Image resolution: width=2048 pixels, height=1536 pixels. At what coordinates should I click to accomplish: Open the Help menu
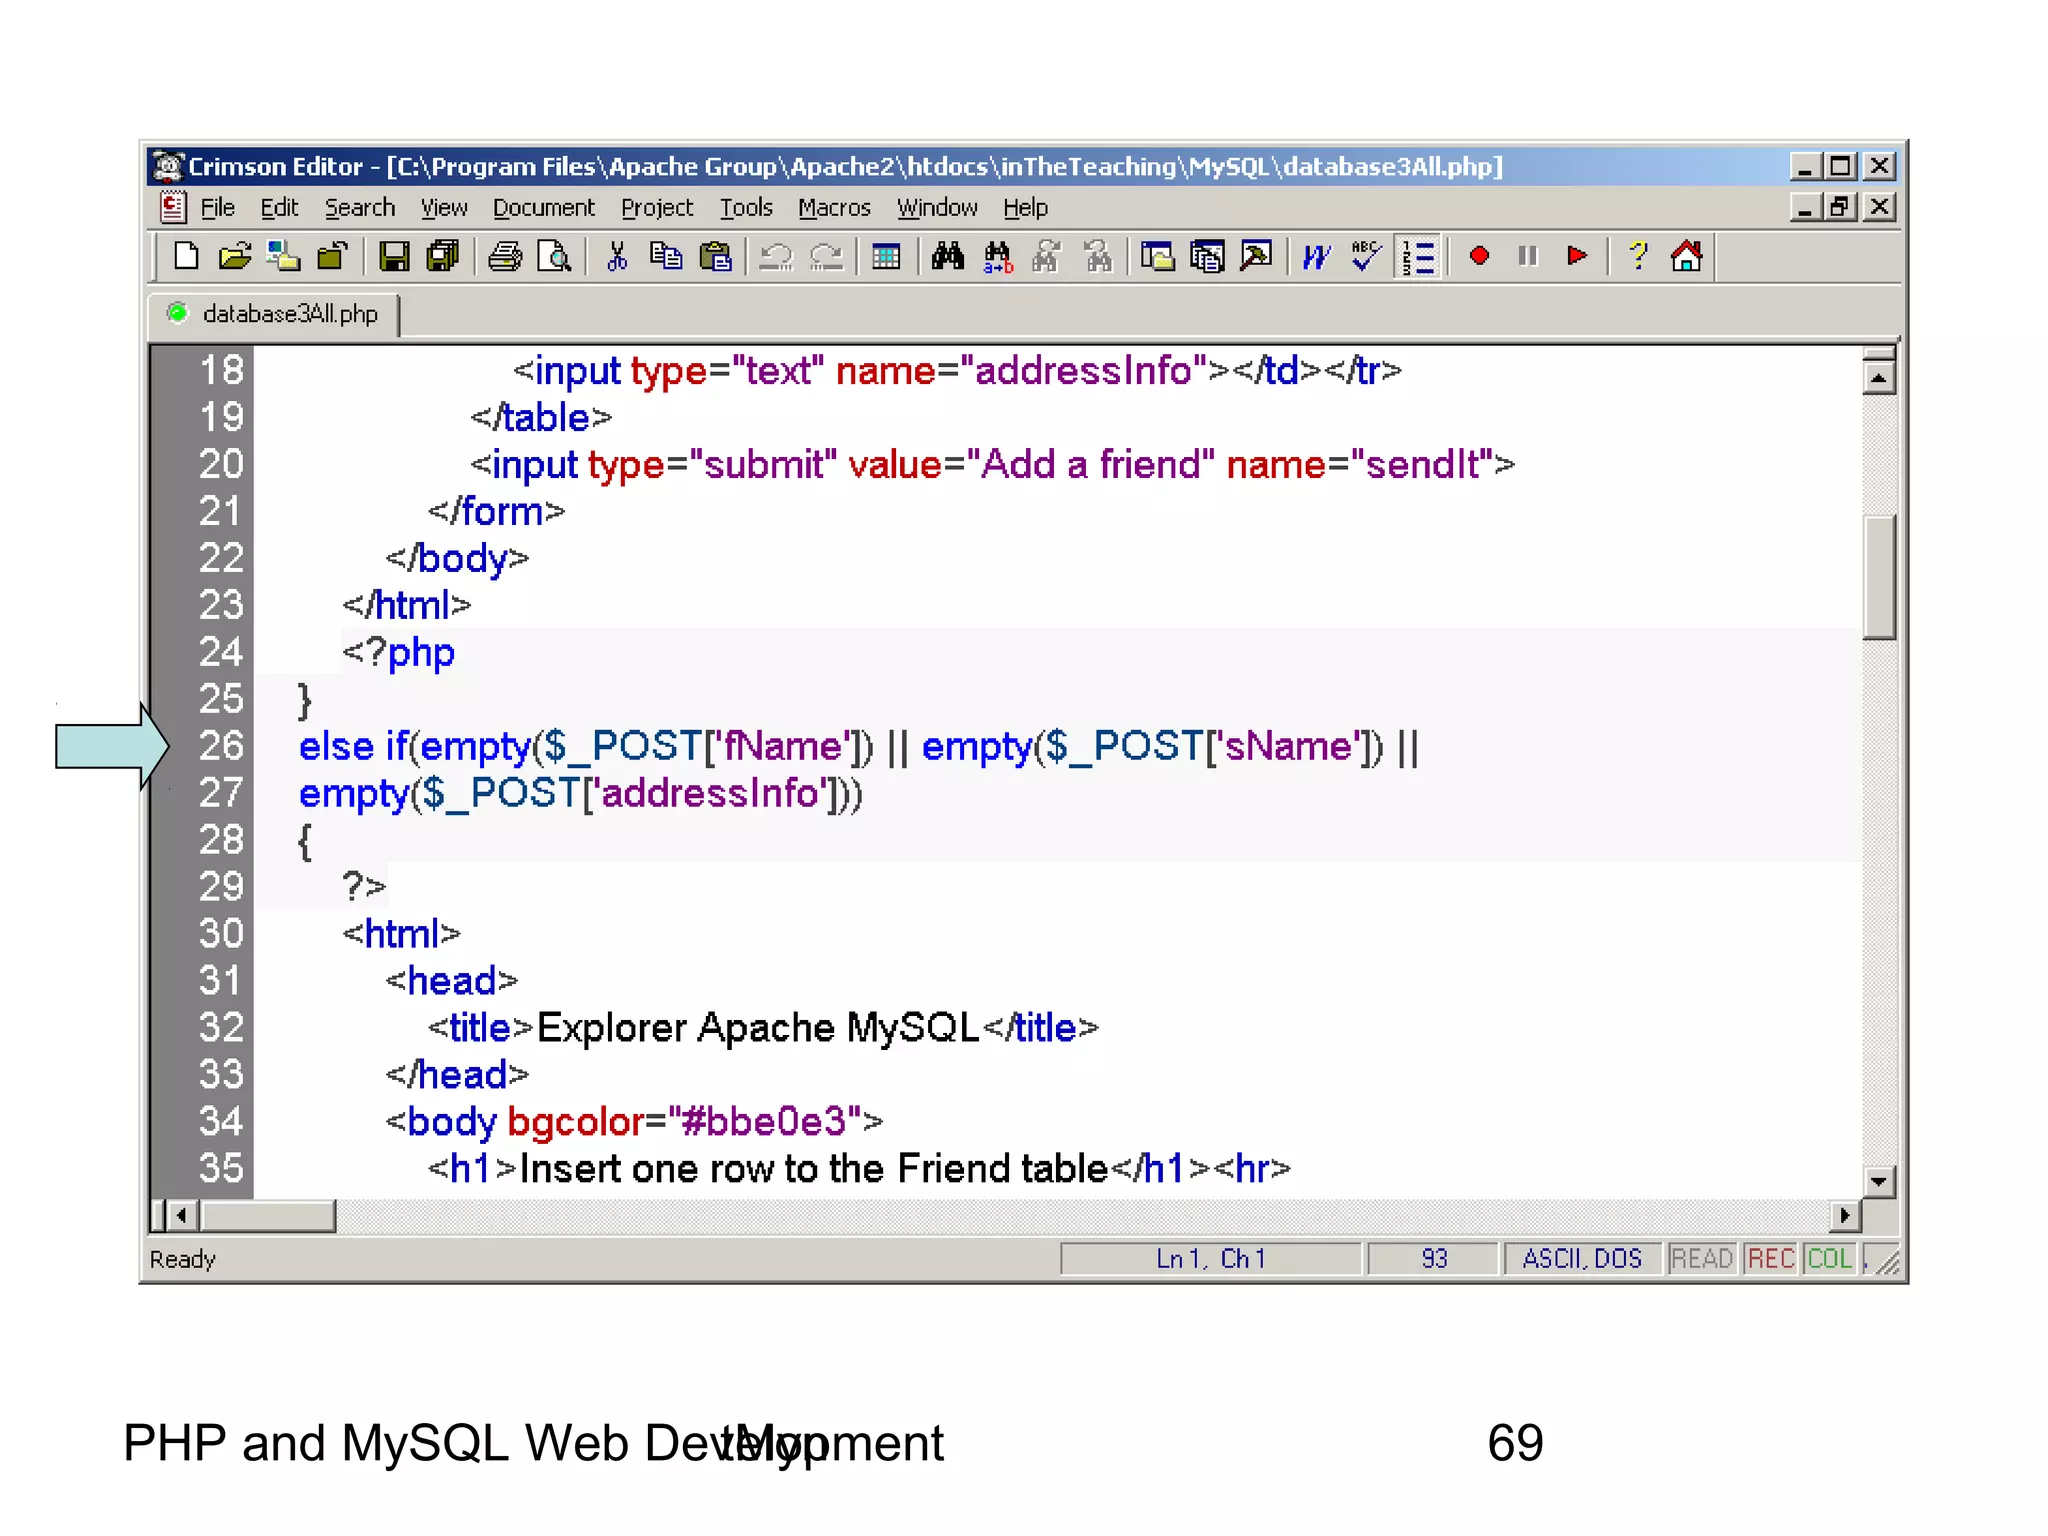coord(1025,208)
